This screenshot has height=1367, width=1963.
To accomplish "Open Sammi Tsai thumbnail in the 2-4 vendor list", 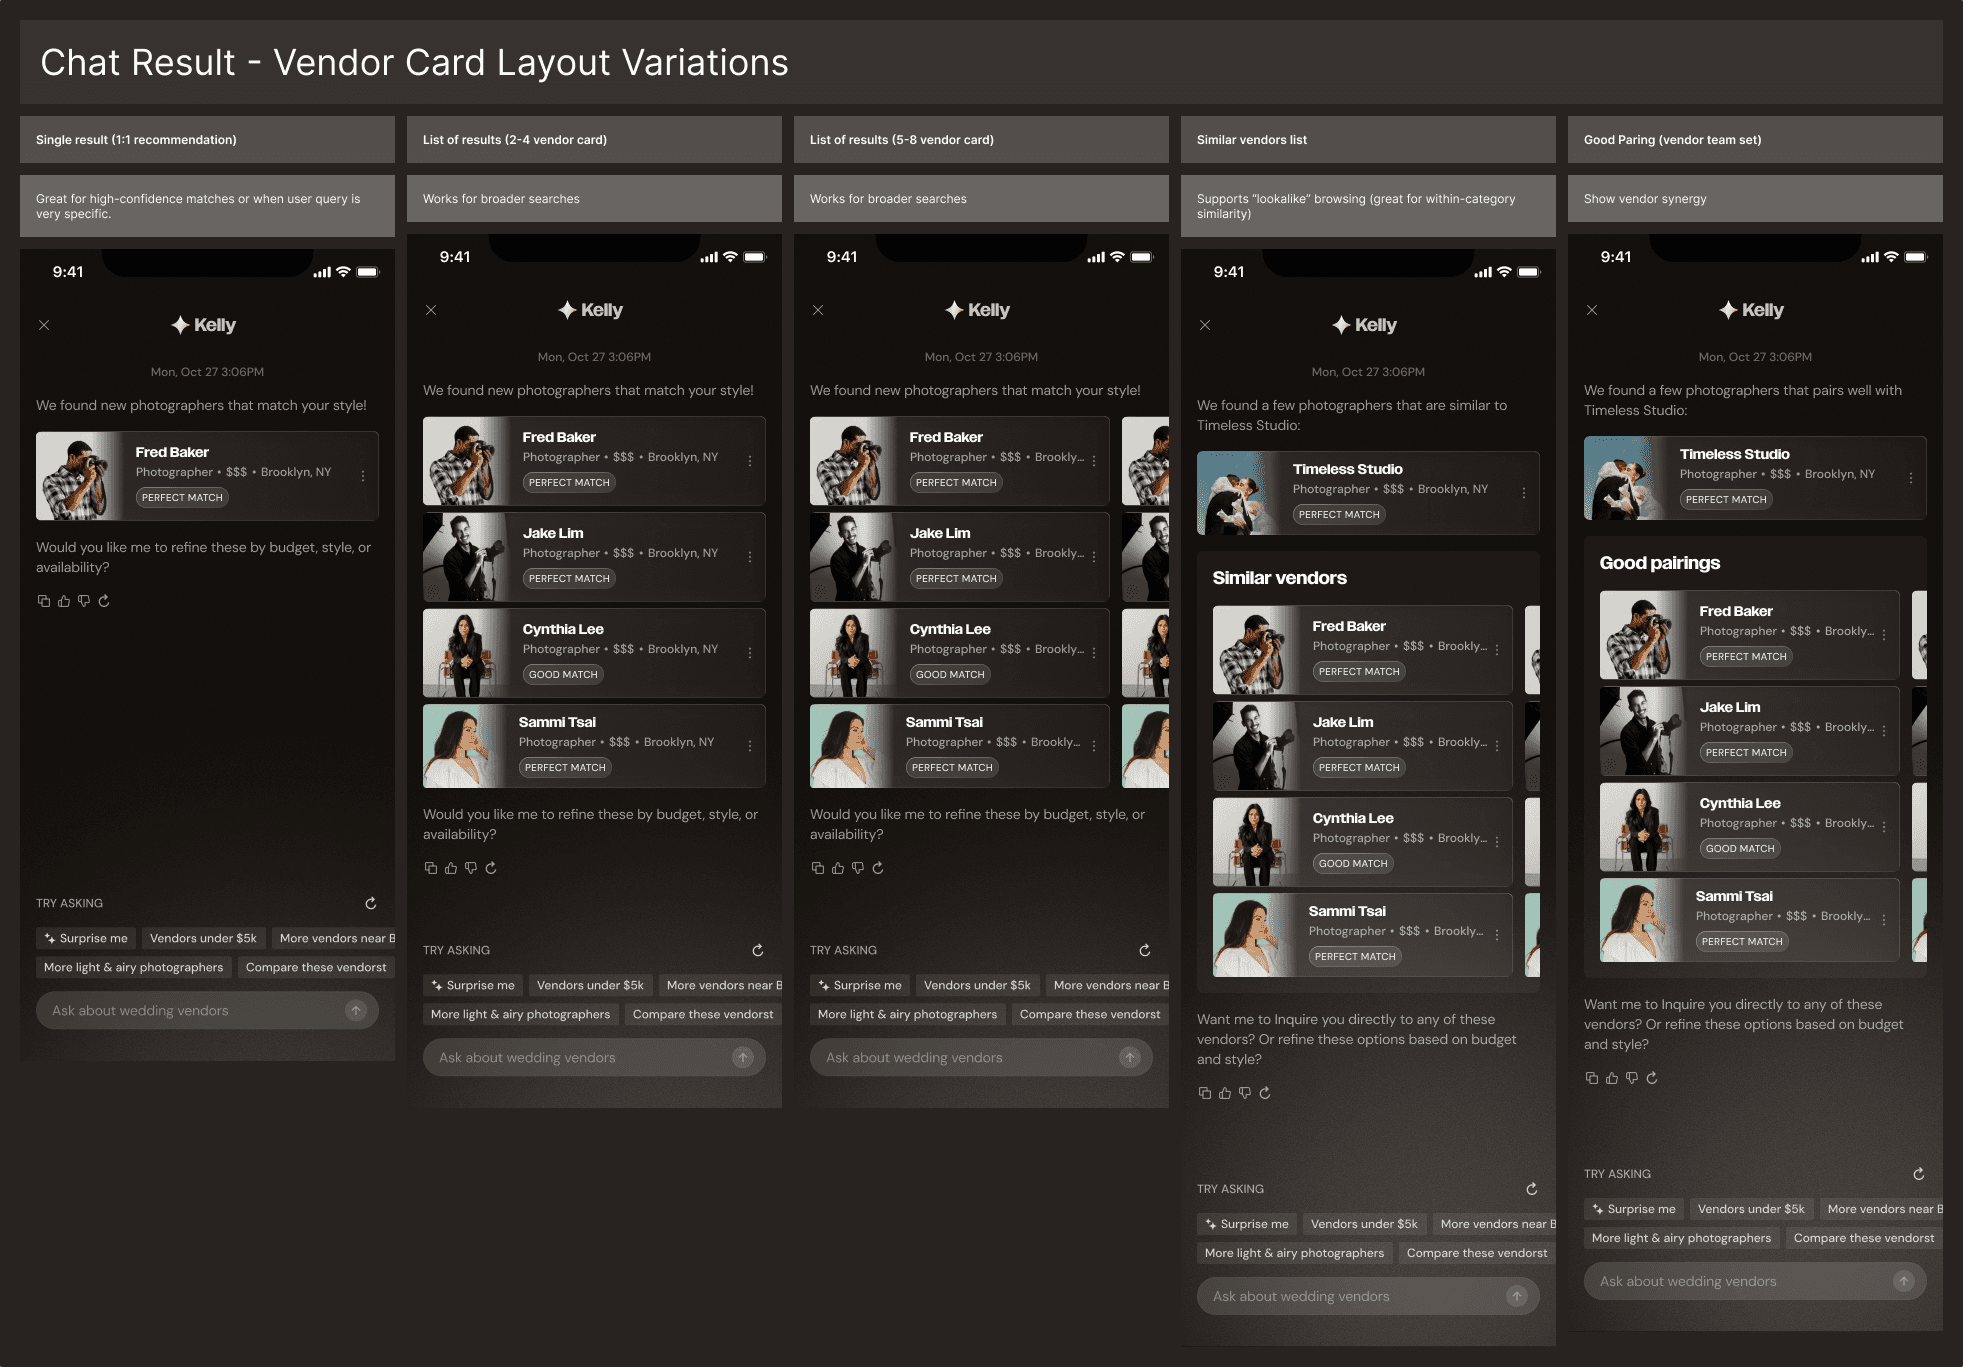I will pos(460,746).
